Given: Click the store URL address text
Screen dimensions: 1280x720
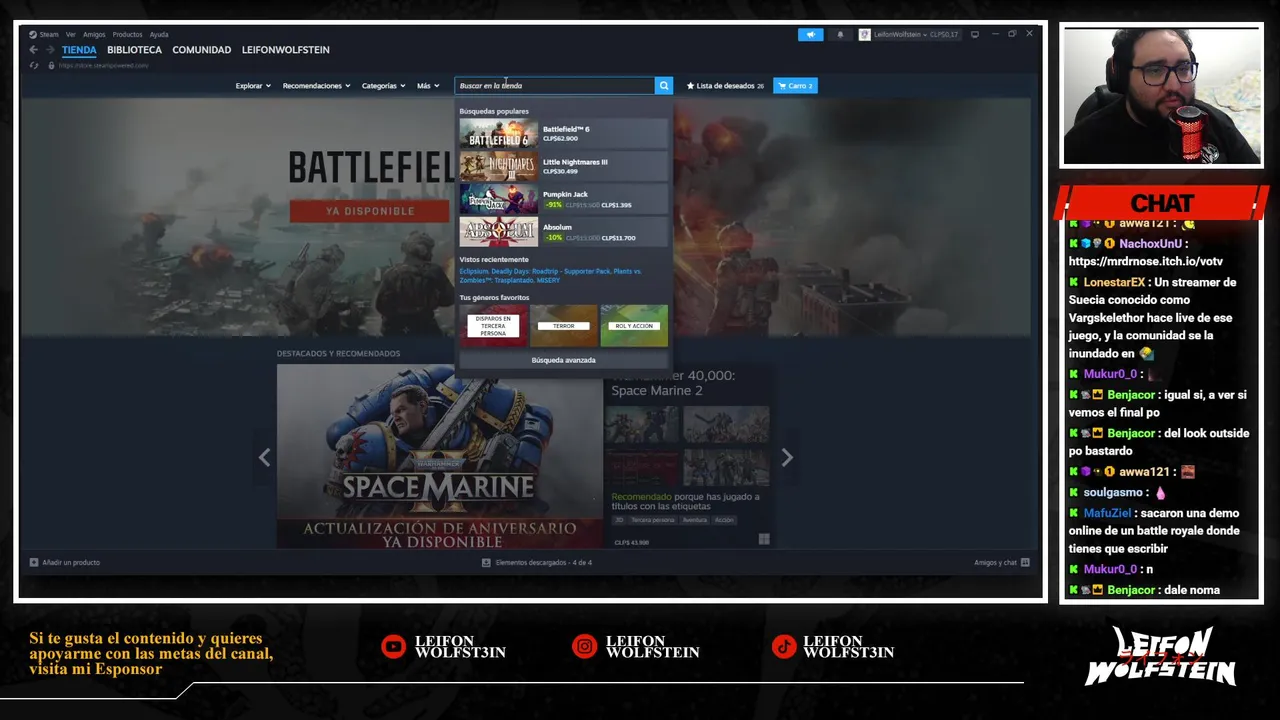Looking at the screenshot, I should (104, 65).
